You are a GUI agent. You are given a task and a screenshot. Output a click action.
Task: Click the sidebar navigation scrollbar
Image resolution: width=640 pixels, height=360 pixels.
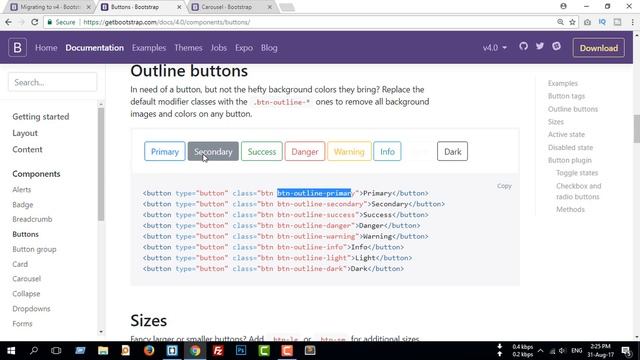(x=101, y=163)
